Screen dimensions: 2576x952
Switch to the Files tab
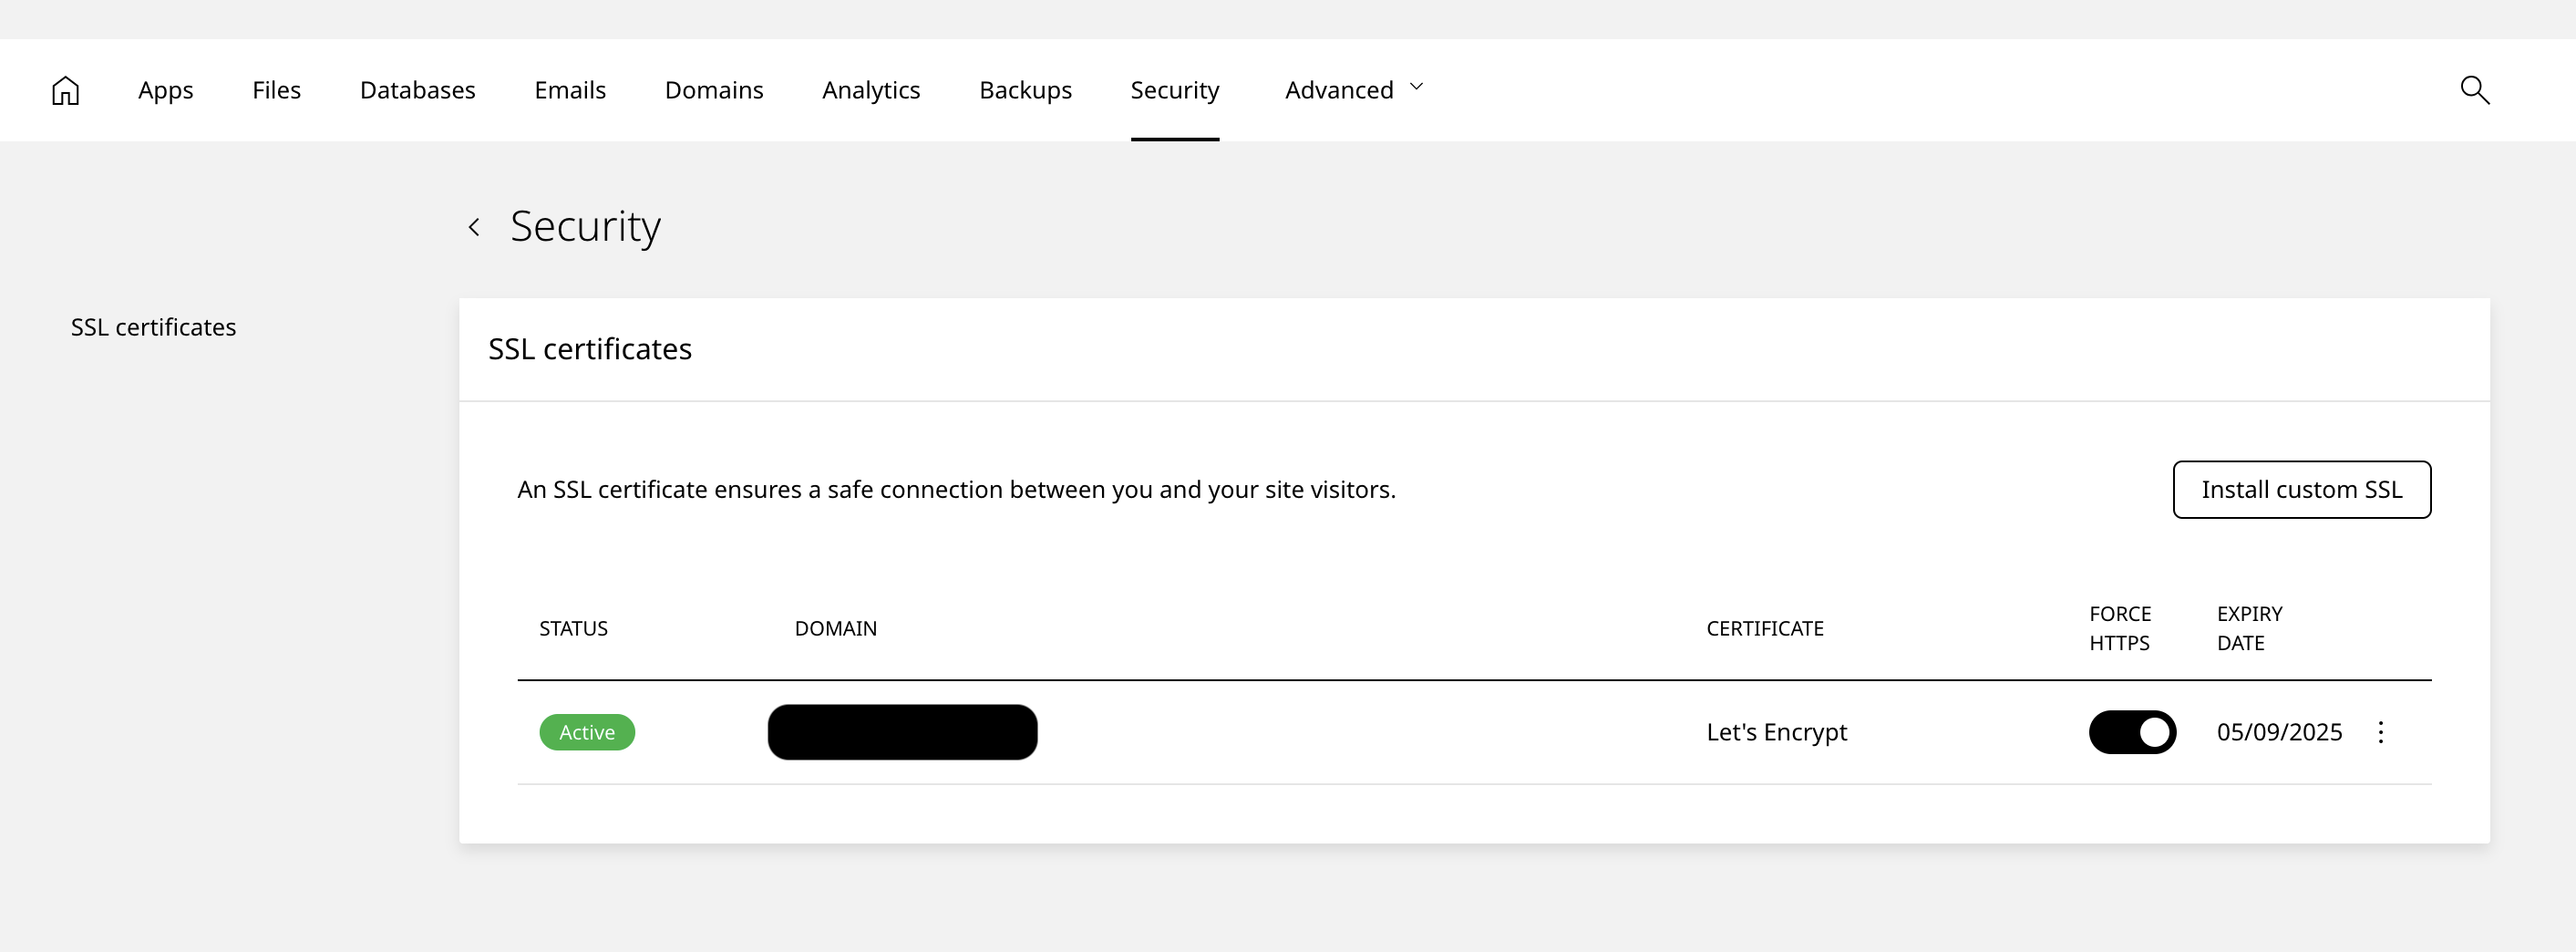(x=276, y=90)
